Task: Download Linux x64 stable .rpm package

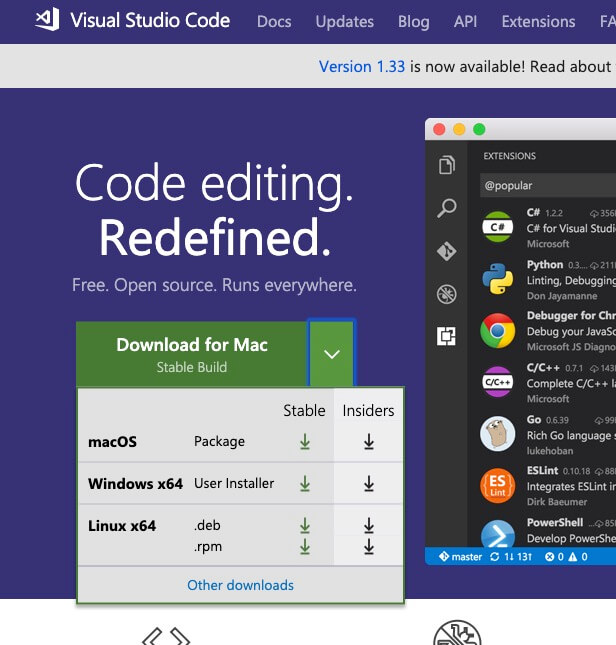Action: (x=305, y=546)
